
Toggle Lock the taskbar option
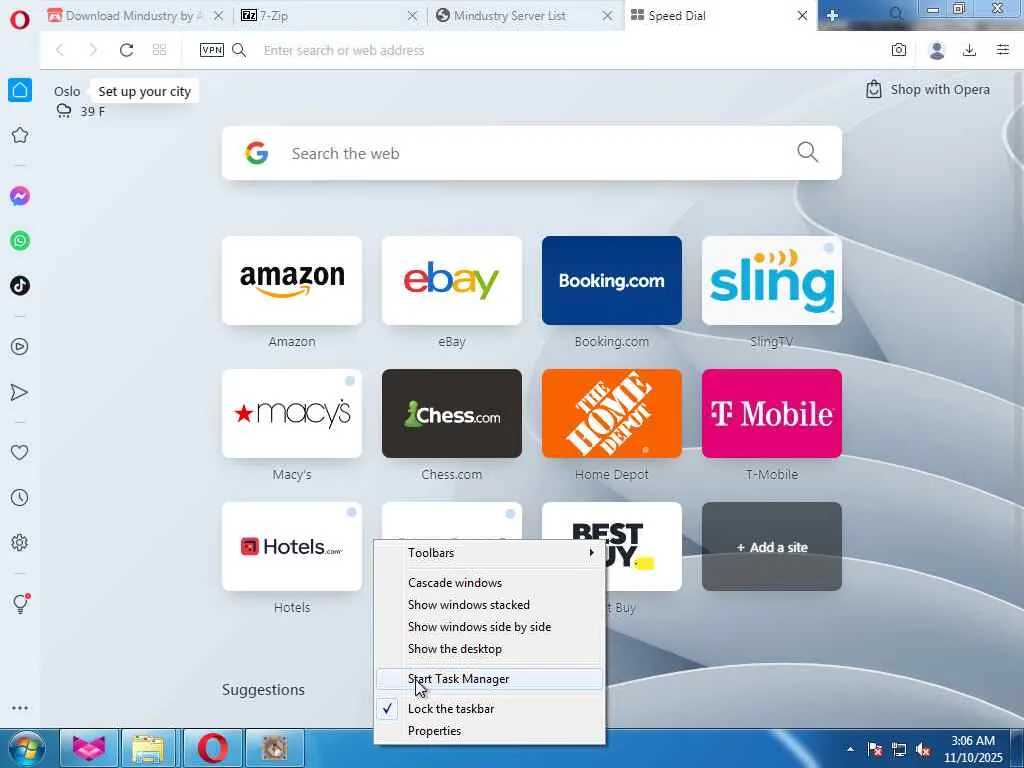point(489,709)
